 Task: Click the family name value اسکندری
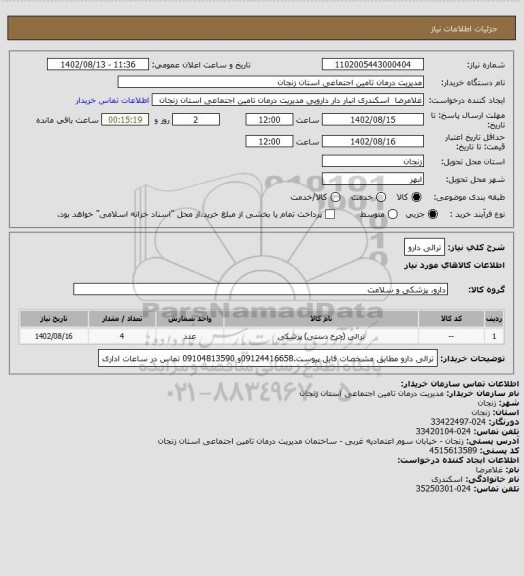(447, 479)
